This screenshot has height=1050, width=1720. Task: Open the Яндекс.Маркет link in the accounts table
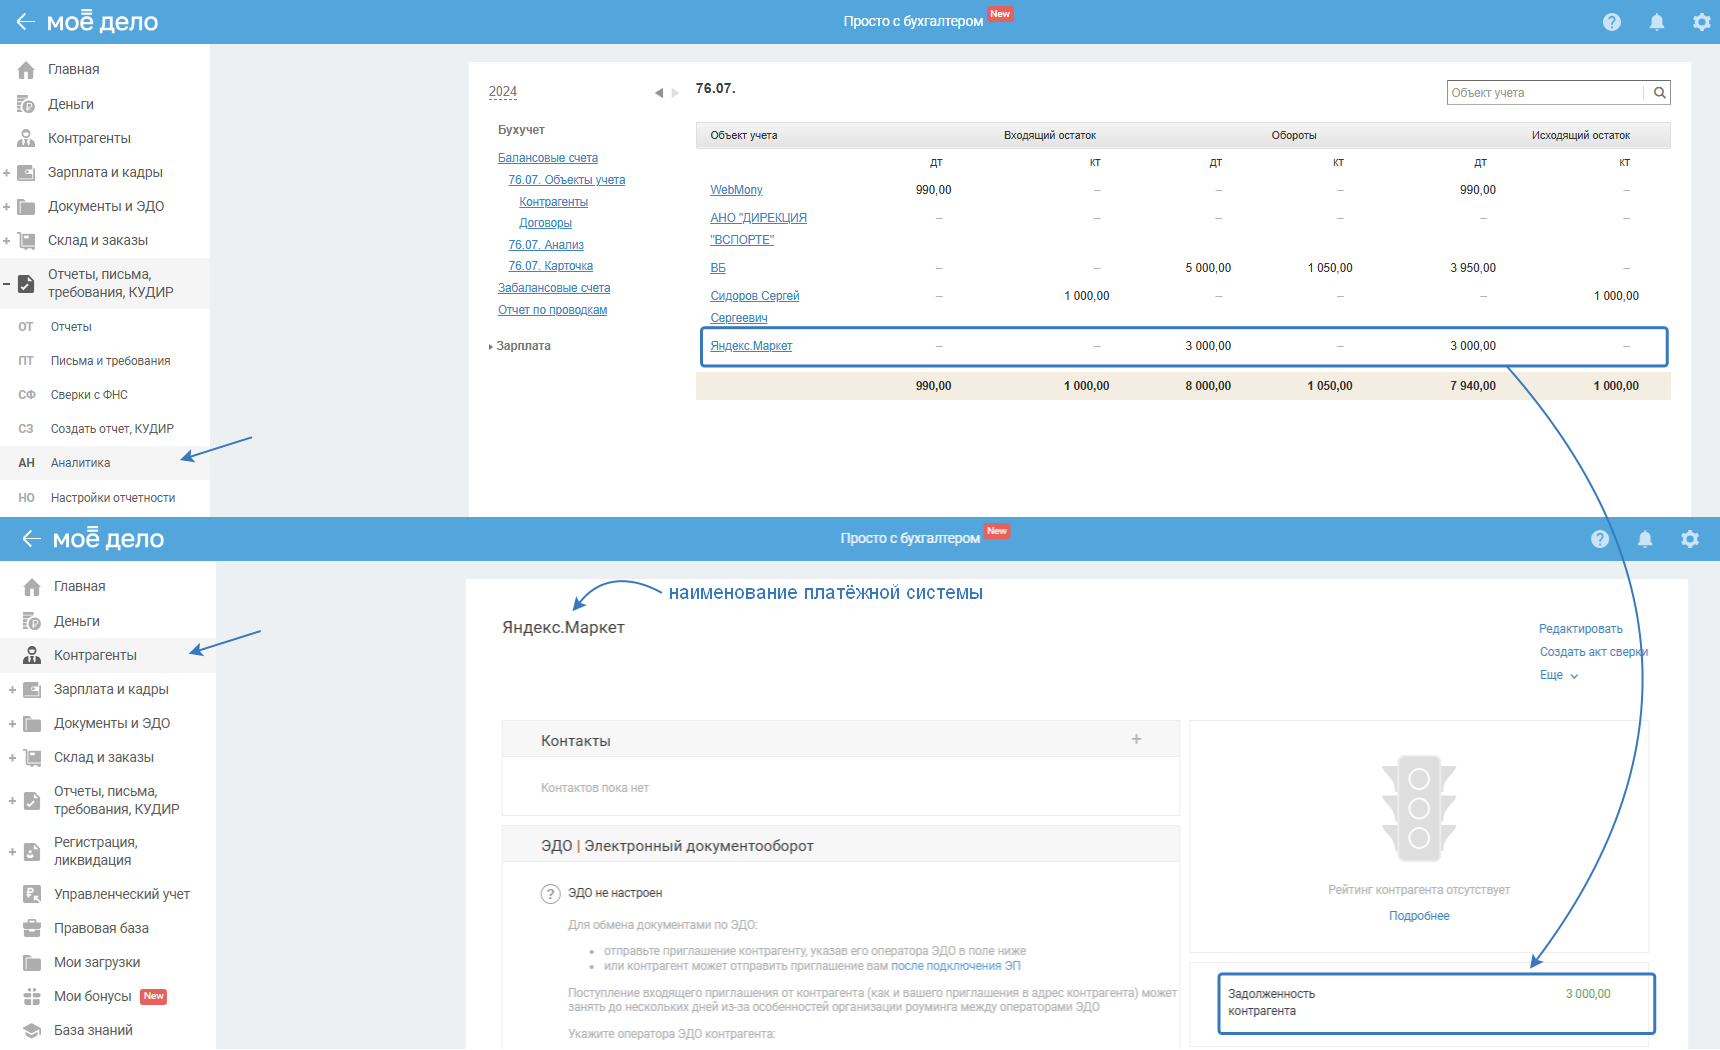click(x=751, y=346)
